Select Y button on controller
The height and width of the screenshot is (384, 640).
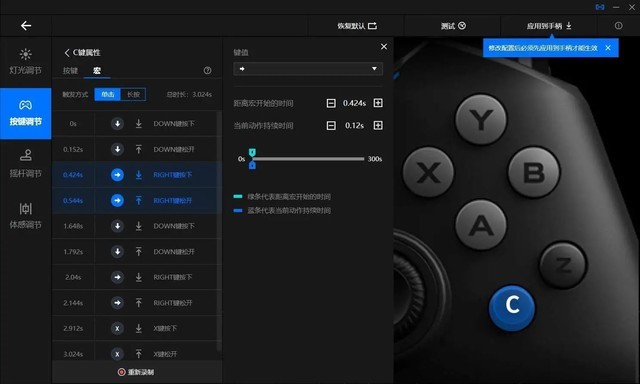click(481, 120)
